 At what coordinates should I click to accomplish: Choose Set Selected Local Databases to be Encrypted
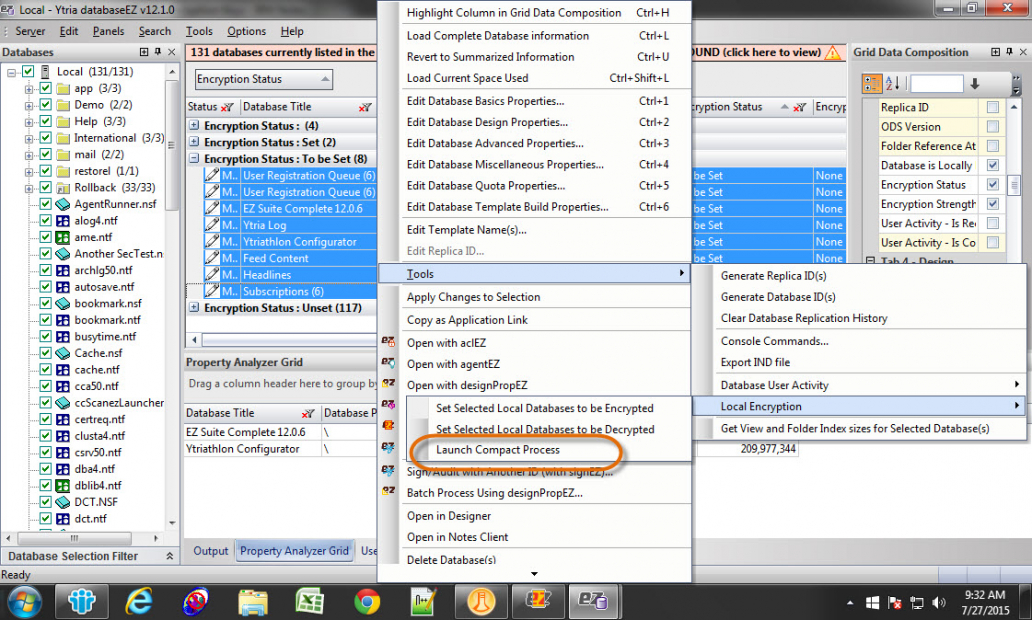point(544,408)
